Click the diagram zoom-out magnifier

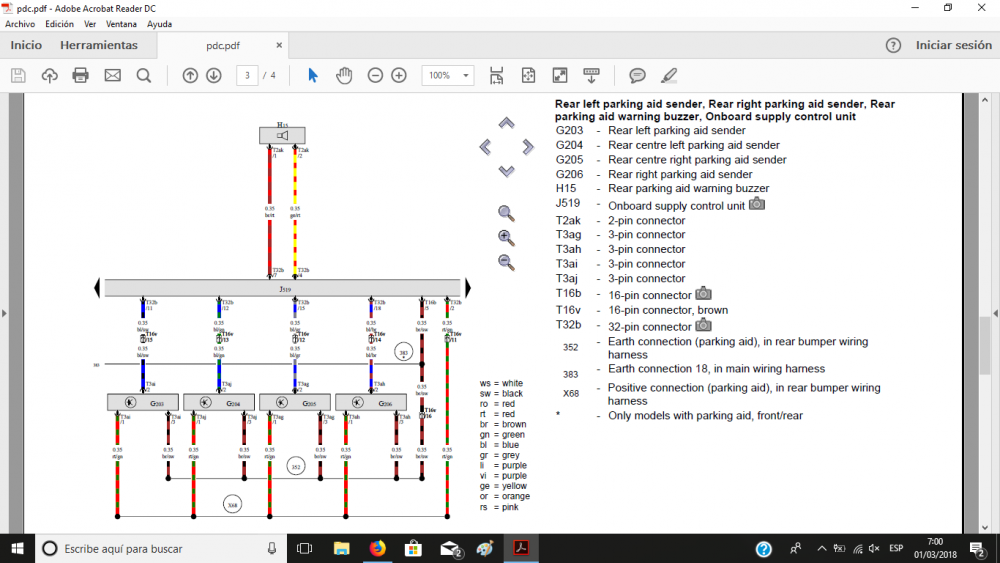[506, 262]
